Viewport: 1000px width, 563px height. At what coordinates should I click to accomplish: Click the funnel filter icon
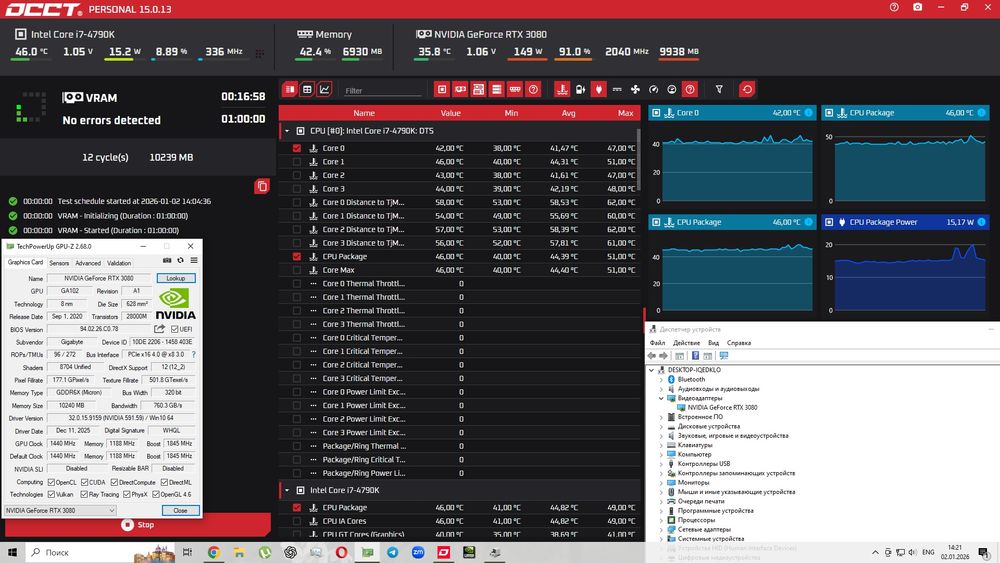click(719, 90)
